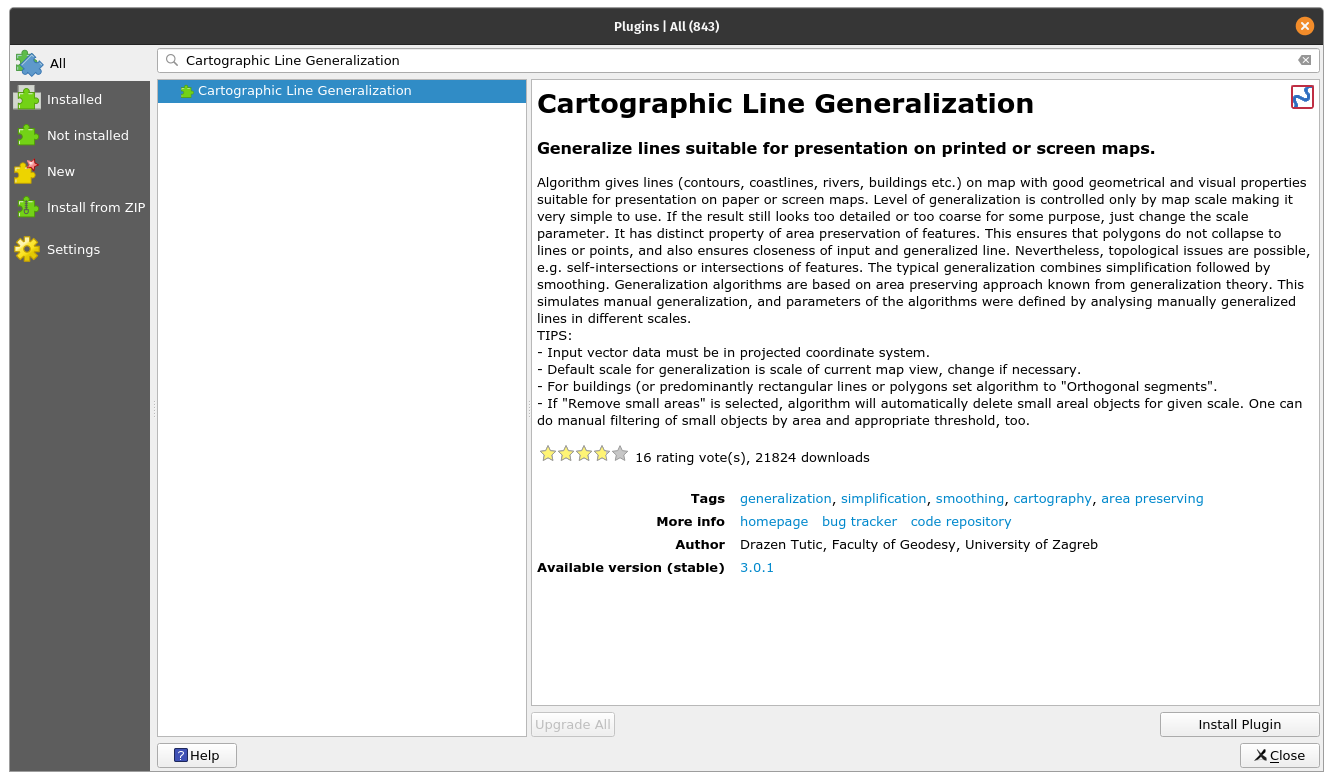Open the plugin homepage link

click(773, 522)
